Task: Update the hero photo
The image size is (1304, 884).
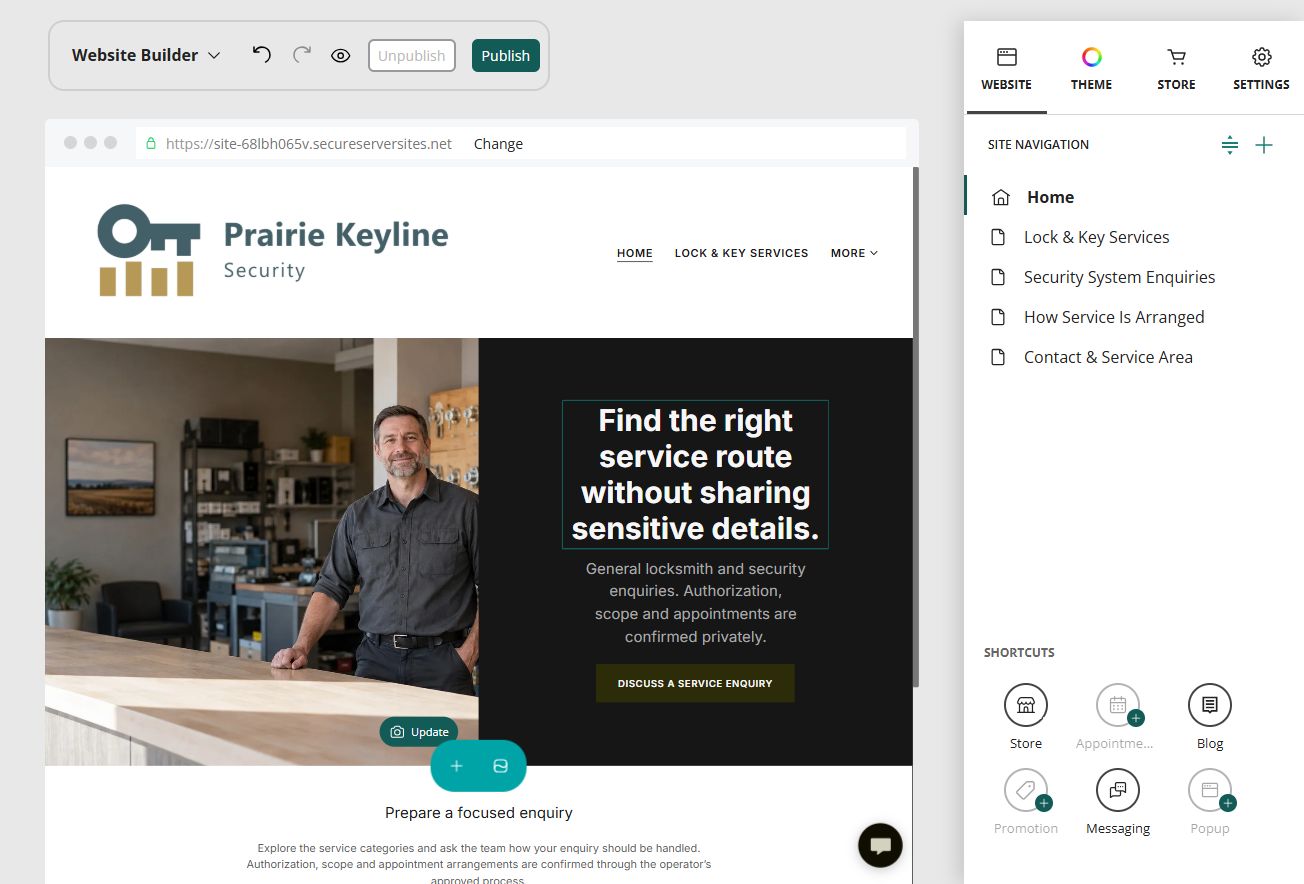Action: 419,732
